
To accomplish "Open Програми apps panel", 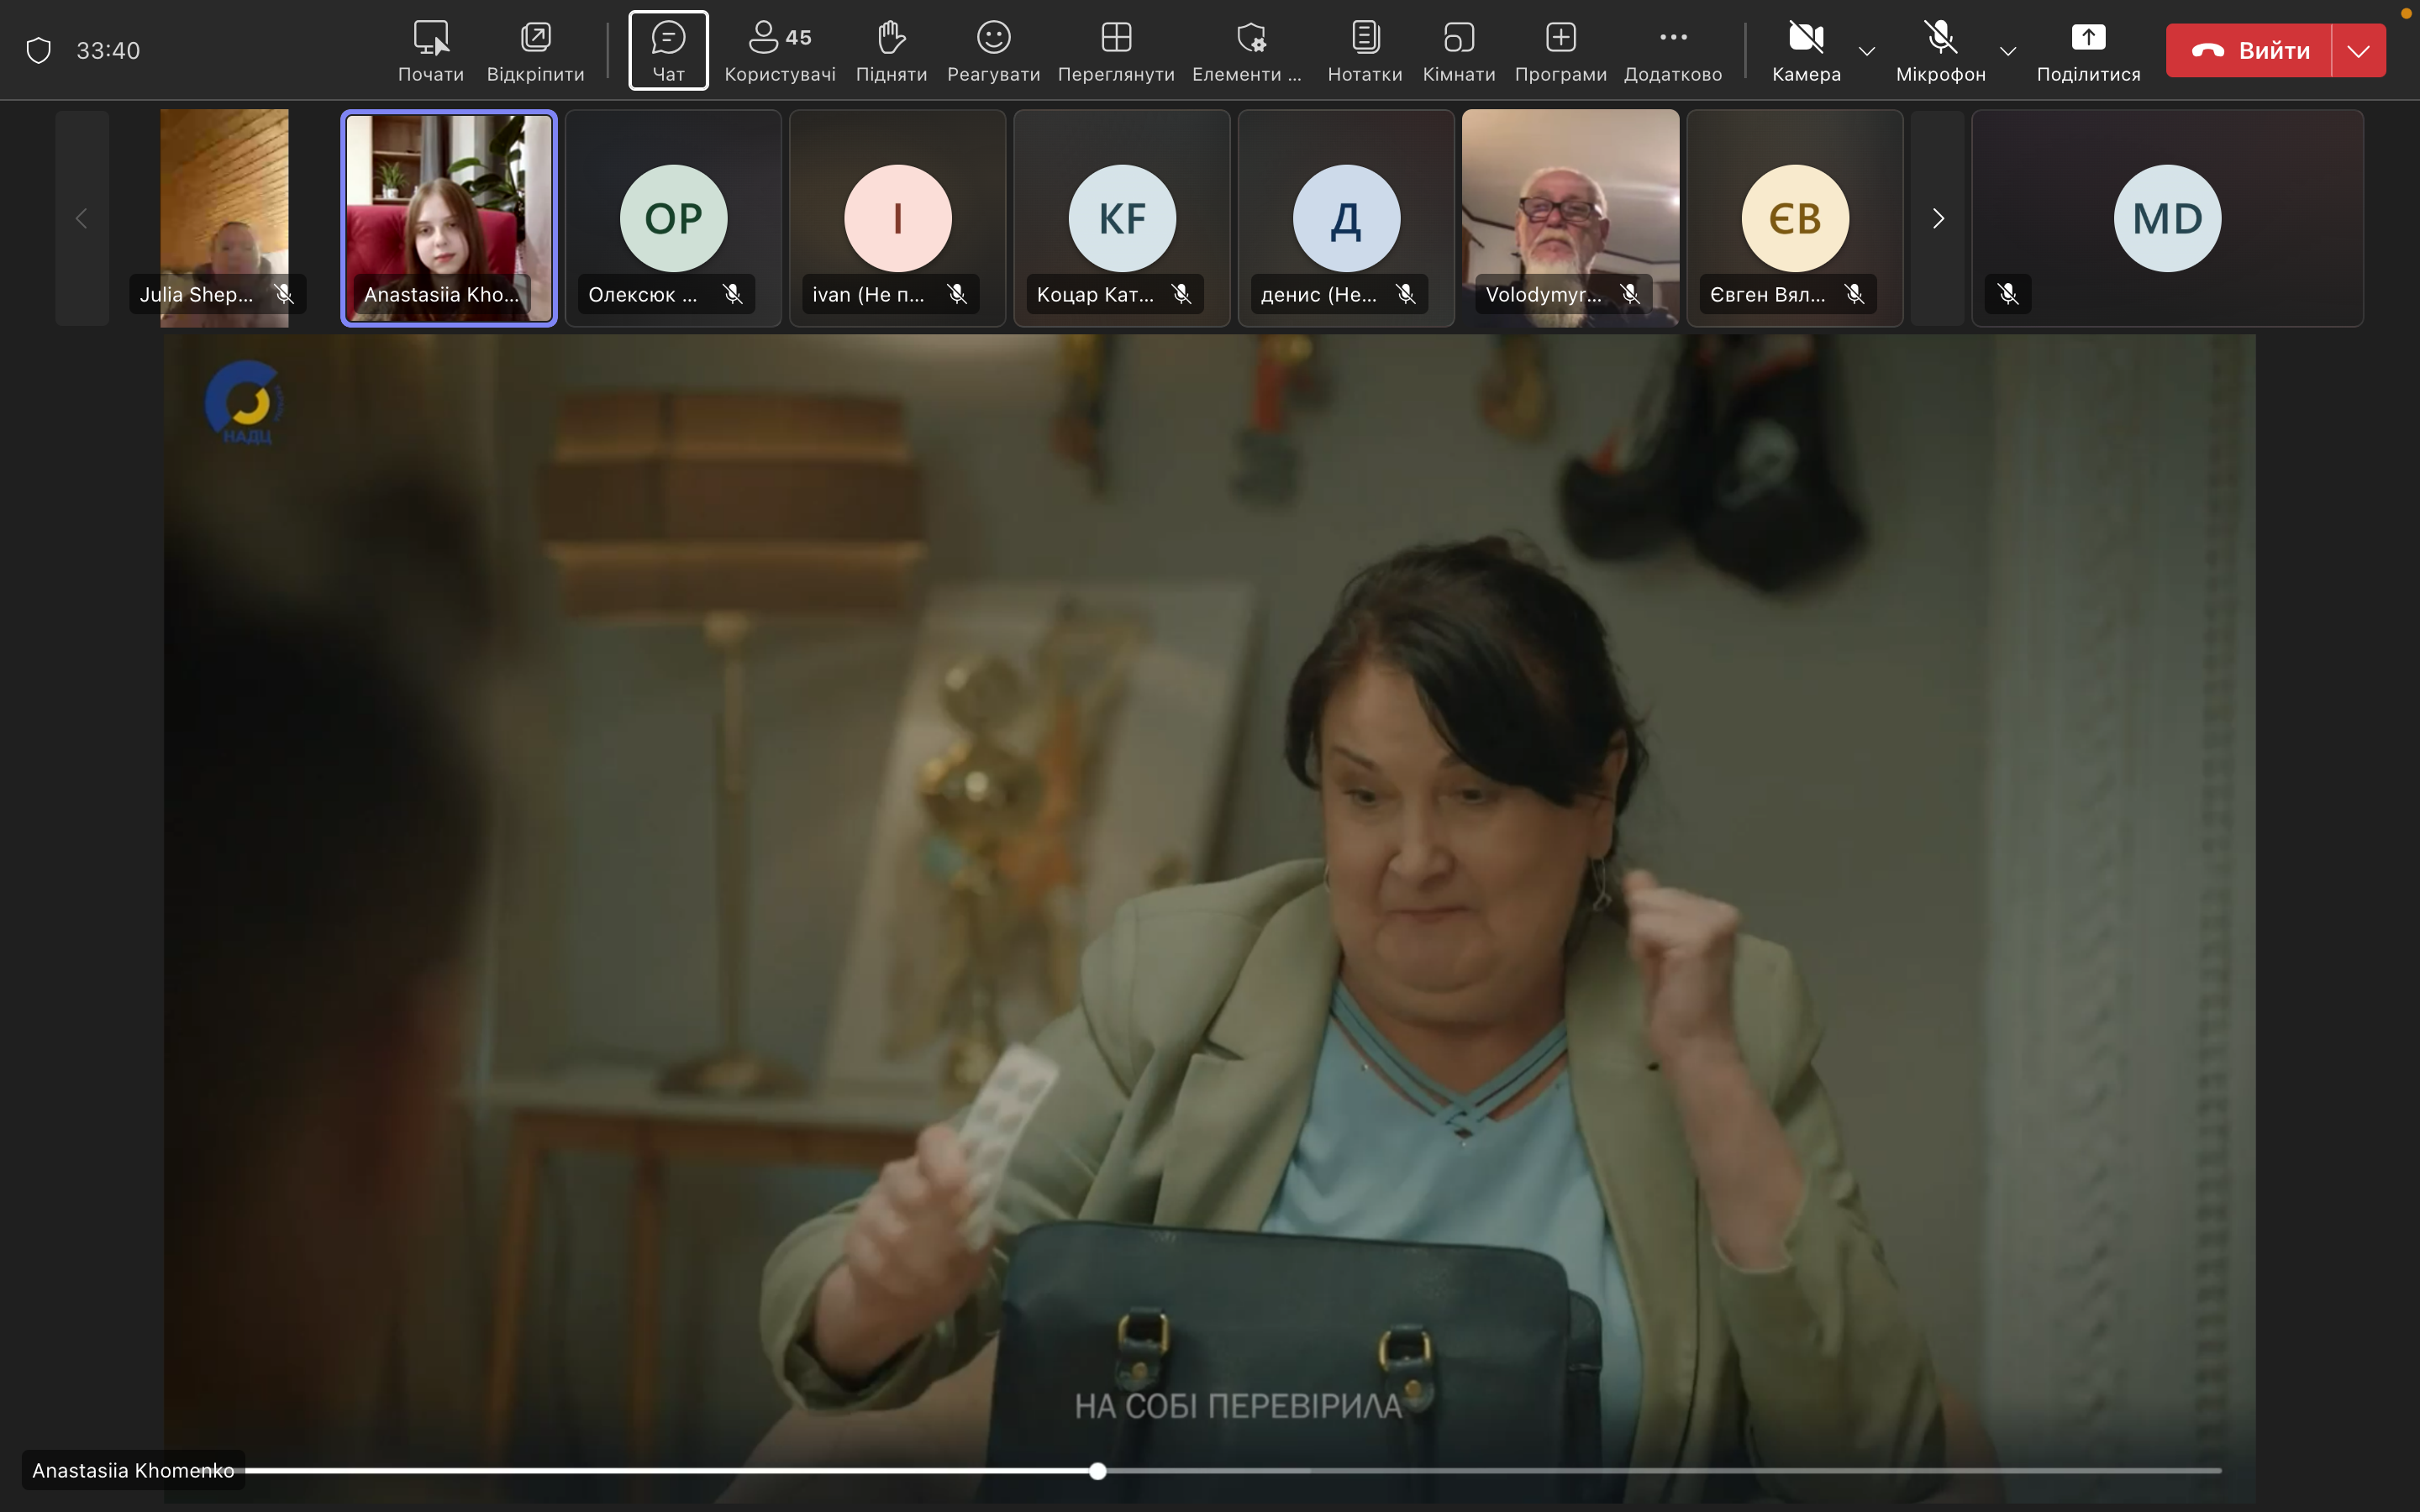I will pos(1560,50).
